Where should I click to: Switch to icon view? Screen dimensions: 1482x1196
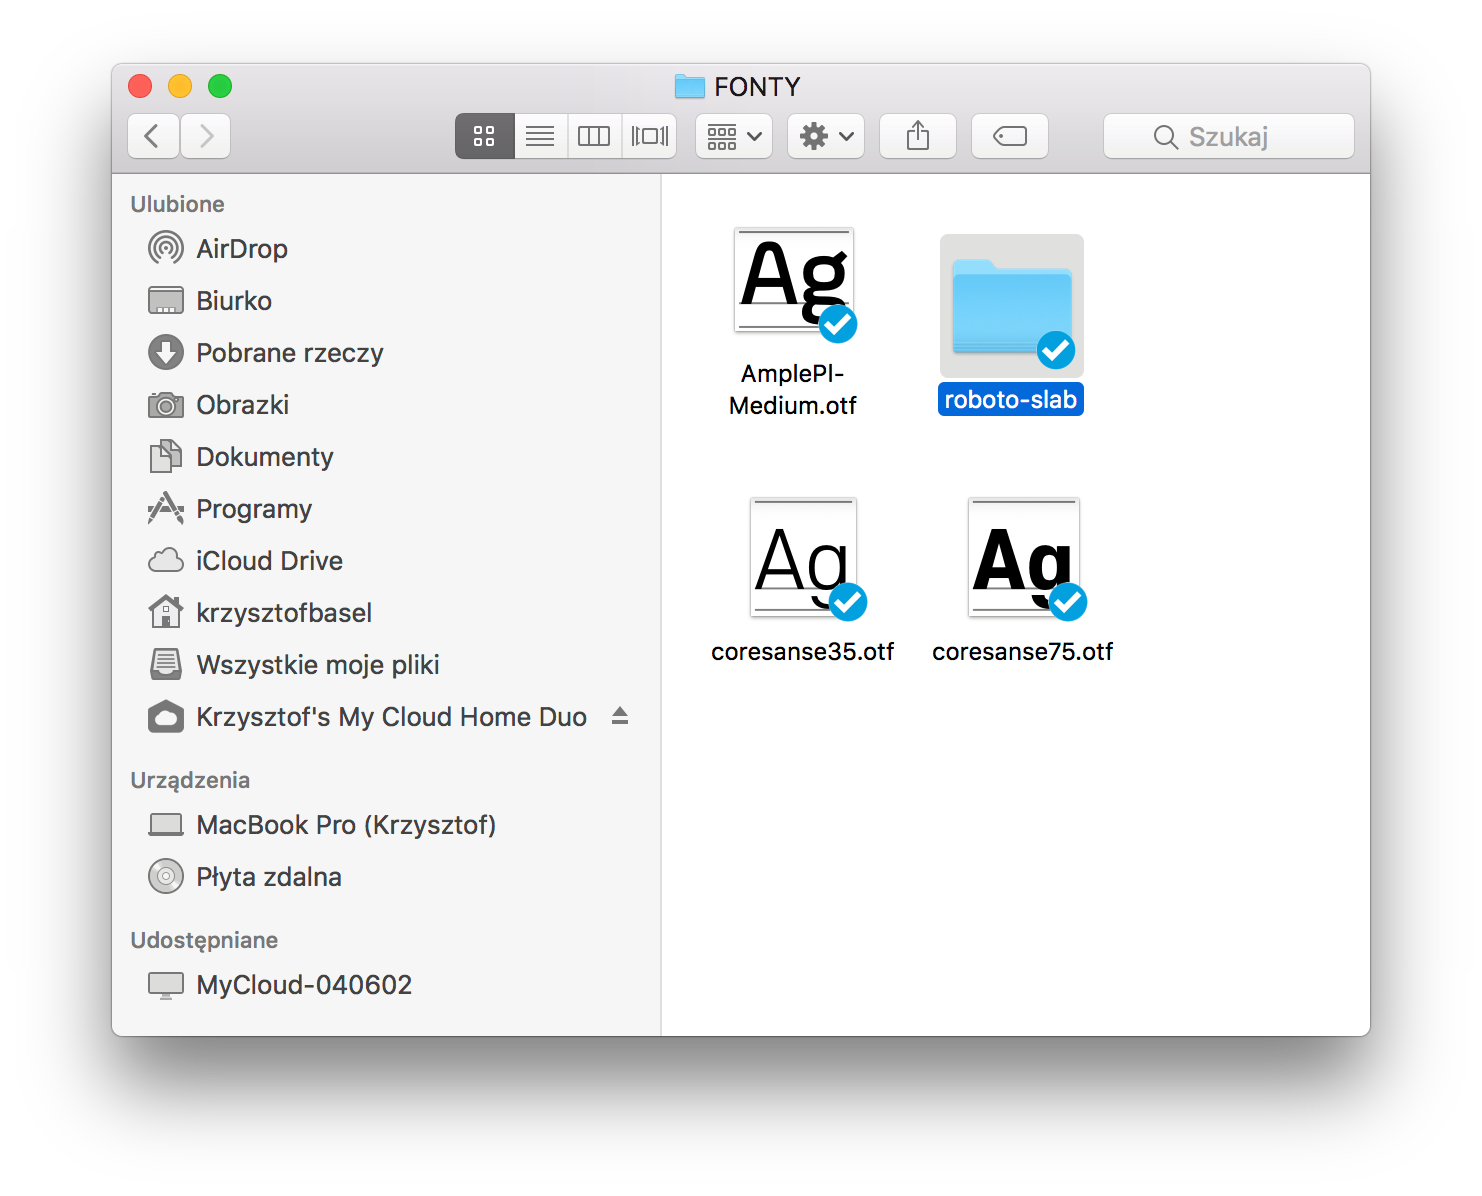pyautogui.click(x=484, y=136)
